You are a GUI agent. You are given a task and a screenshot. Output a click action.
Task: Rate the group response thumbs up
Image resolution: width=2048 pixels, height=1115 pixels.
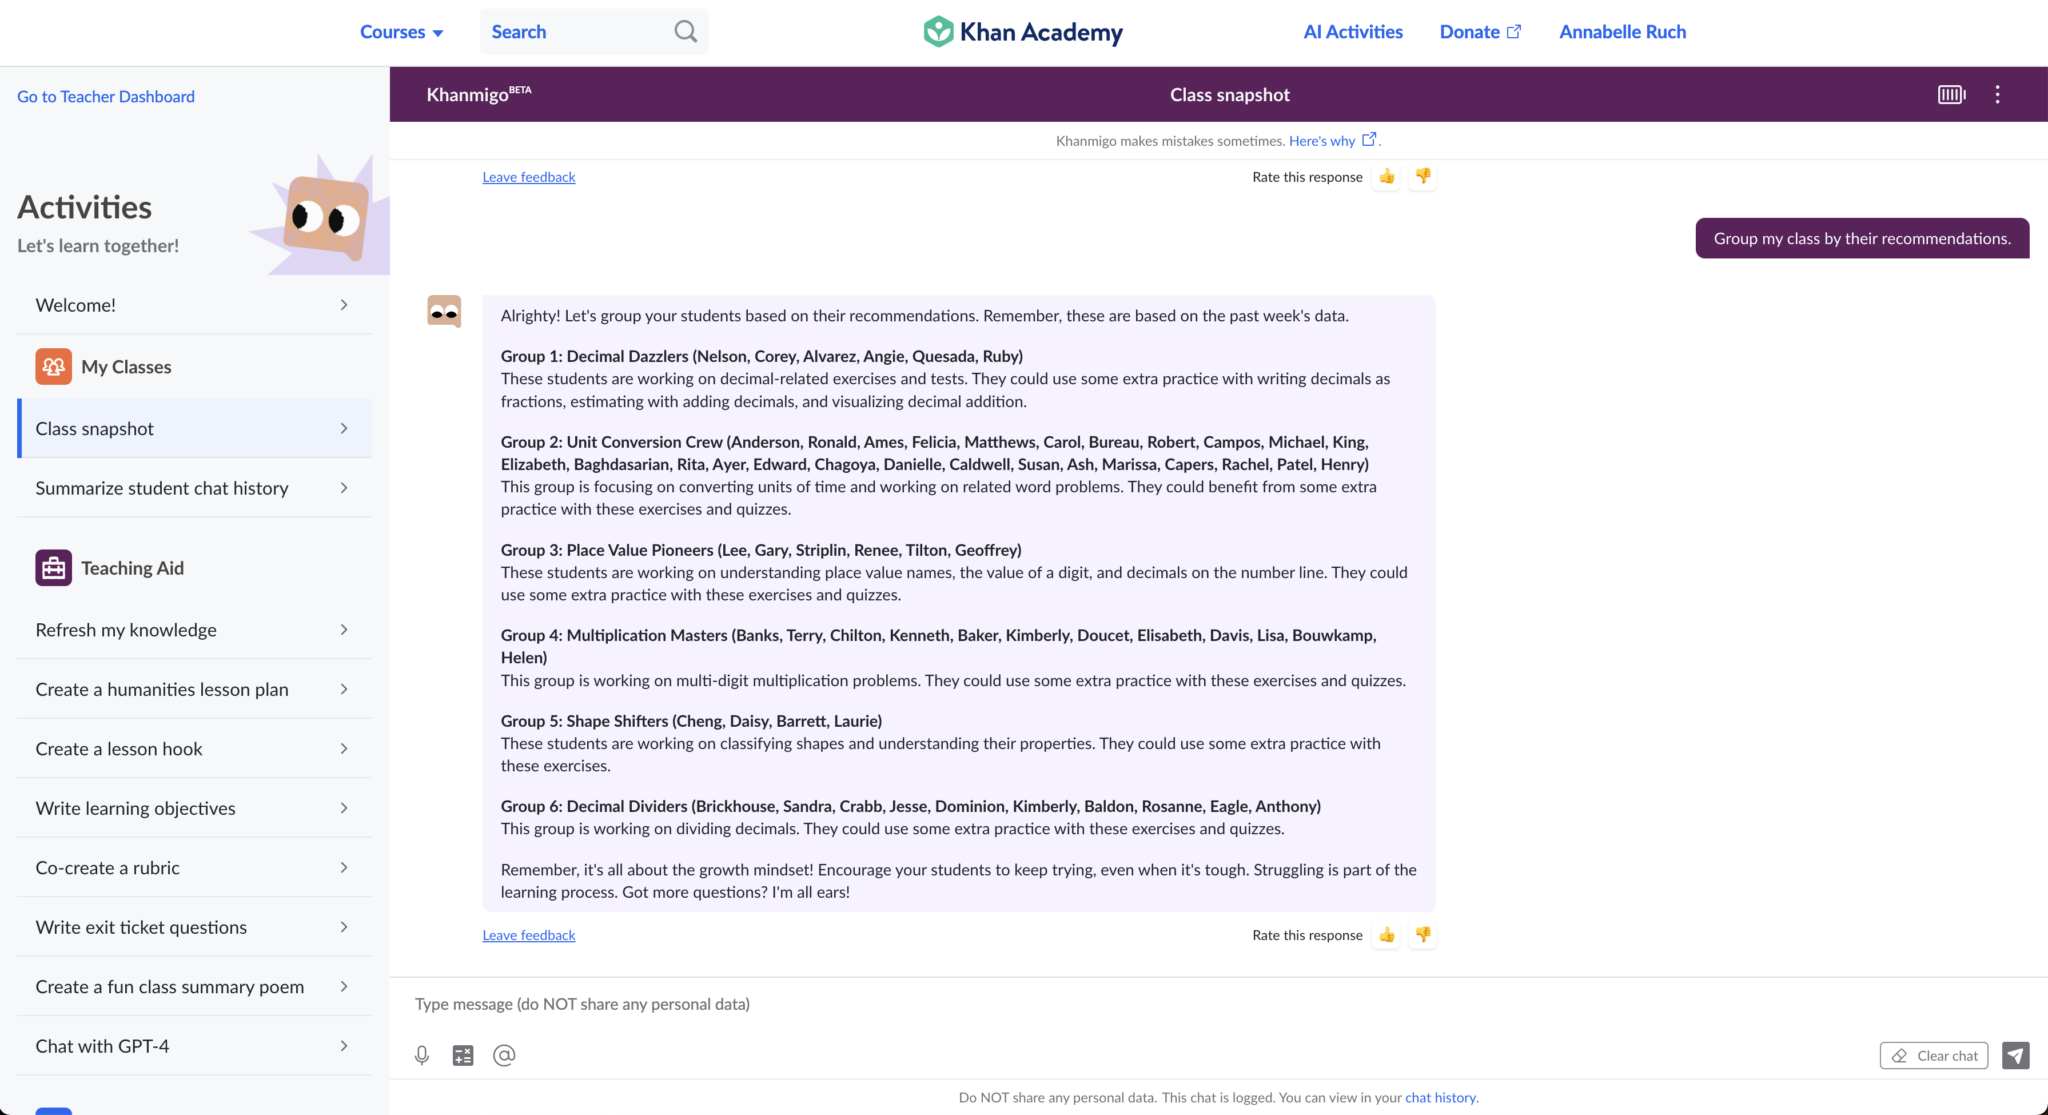point(1386,935)
